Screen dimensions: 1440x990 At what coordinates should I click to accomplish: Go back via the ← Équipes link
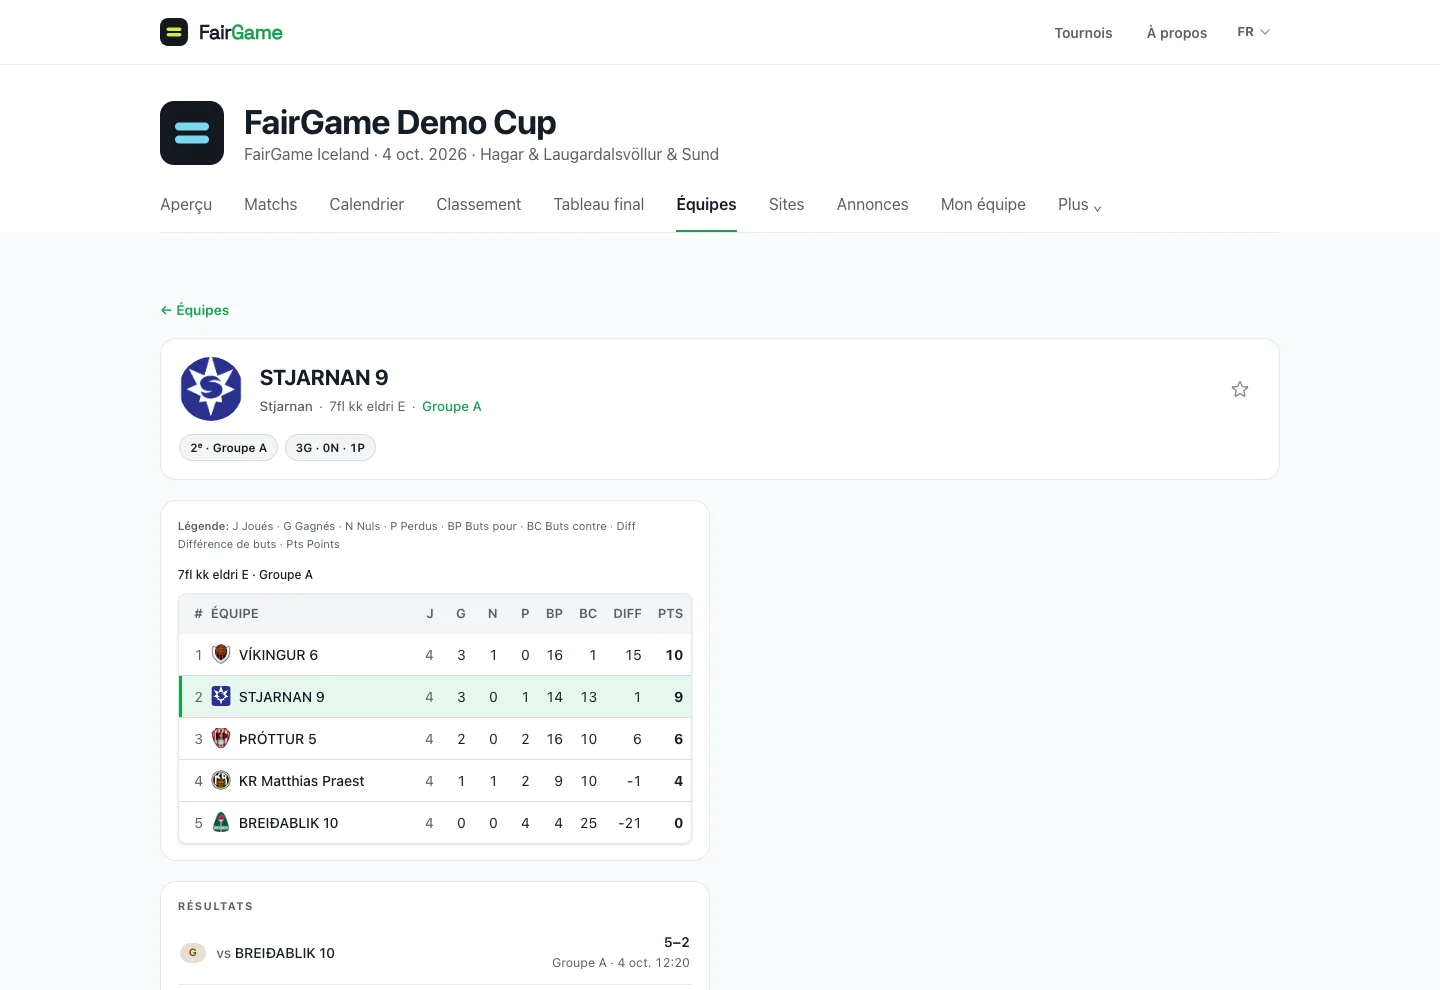coord(195,310)
